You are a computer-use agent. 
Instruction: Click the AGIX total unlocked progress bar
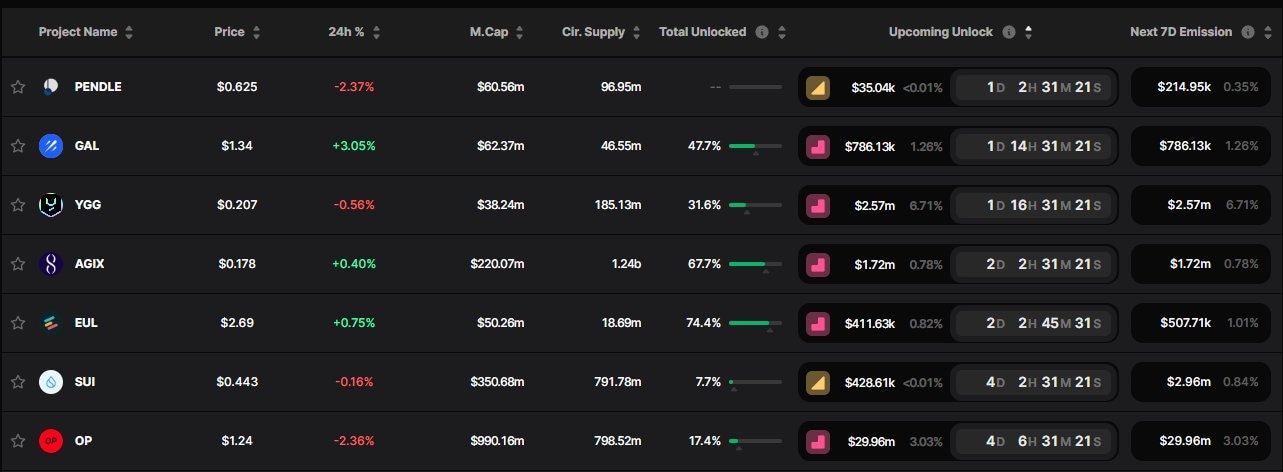[755, 264]
